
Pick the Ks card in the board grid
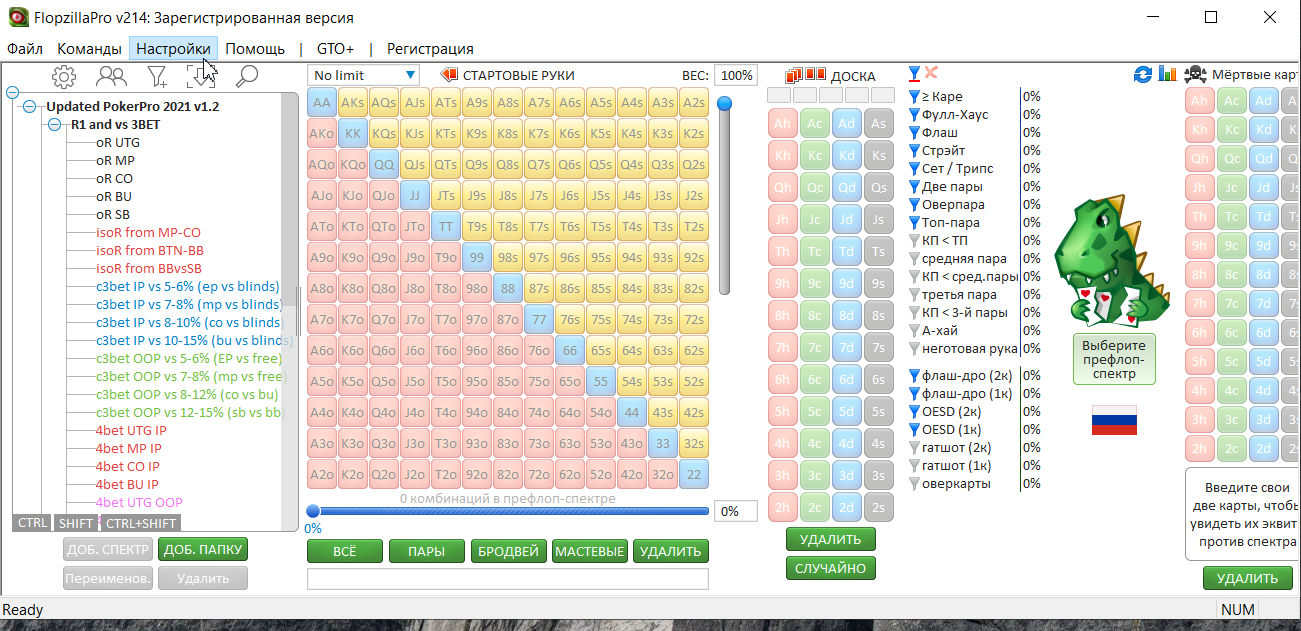point(878,156)
